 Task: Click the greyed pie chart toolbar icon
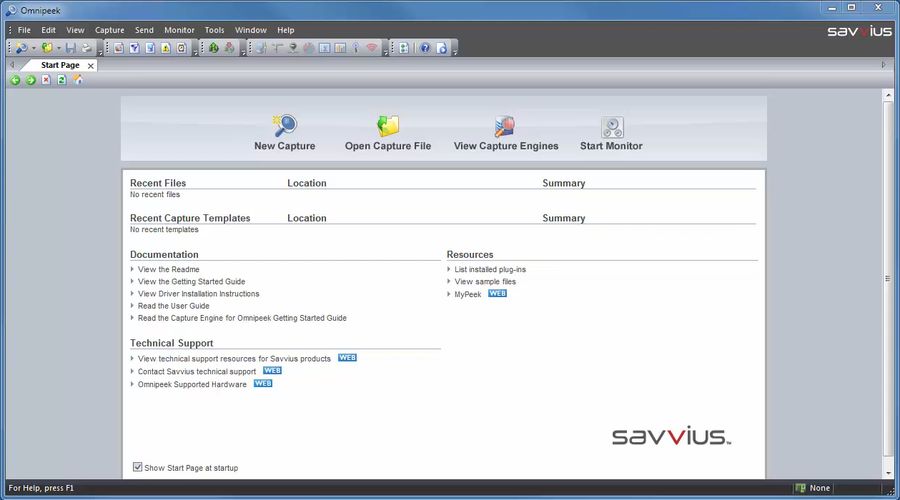point(309,48)
